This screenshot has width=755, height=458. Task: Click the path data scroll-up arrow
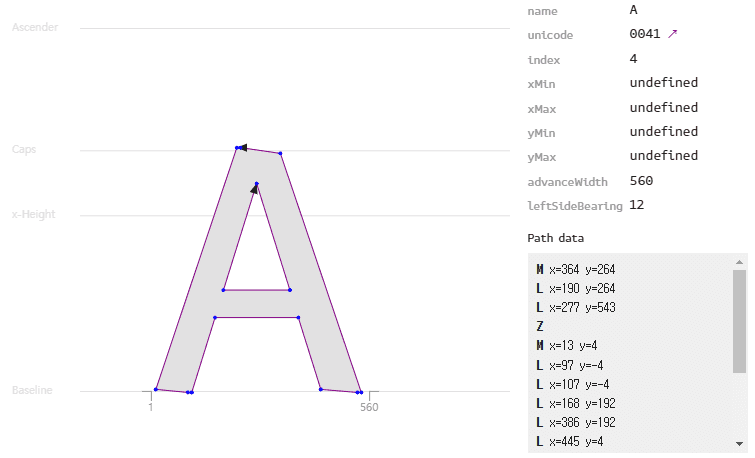pyautogui.click(x=740, y=262)
